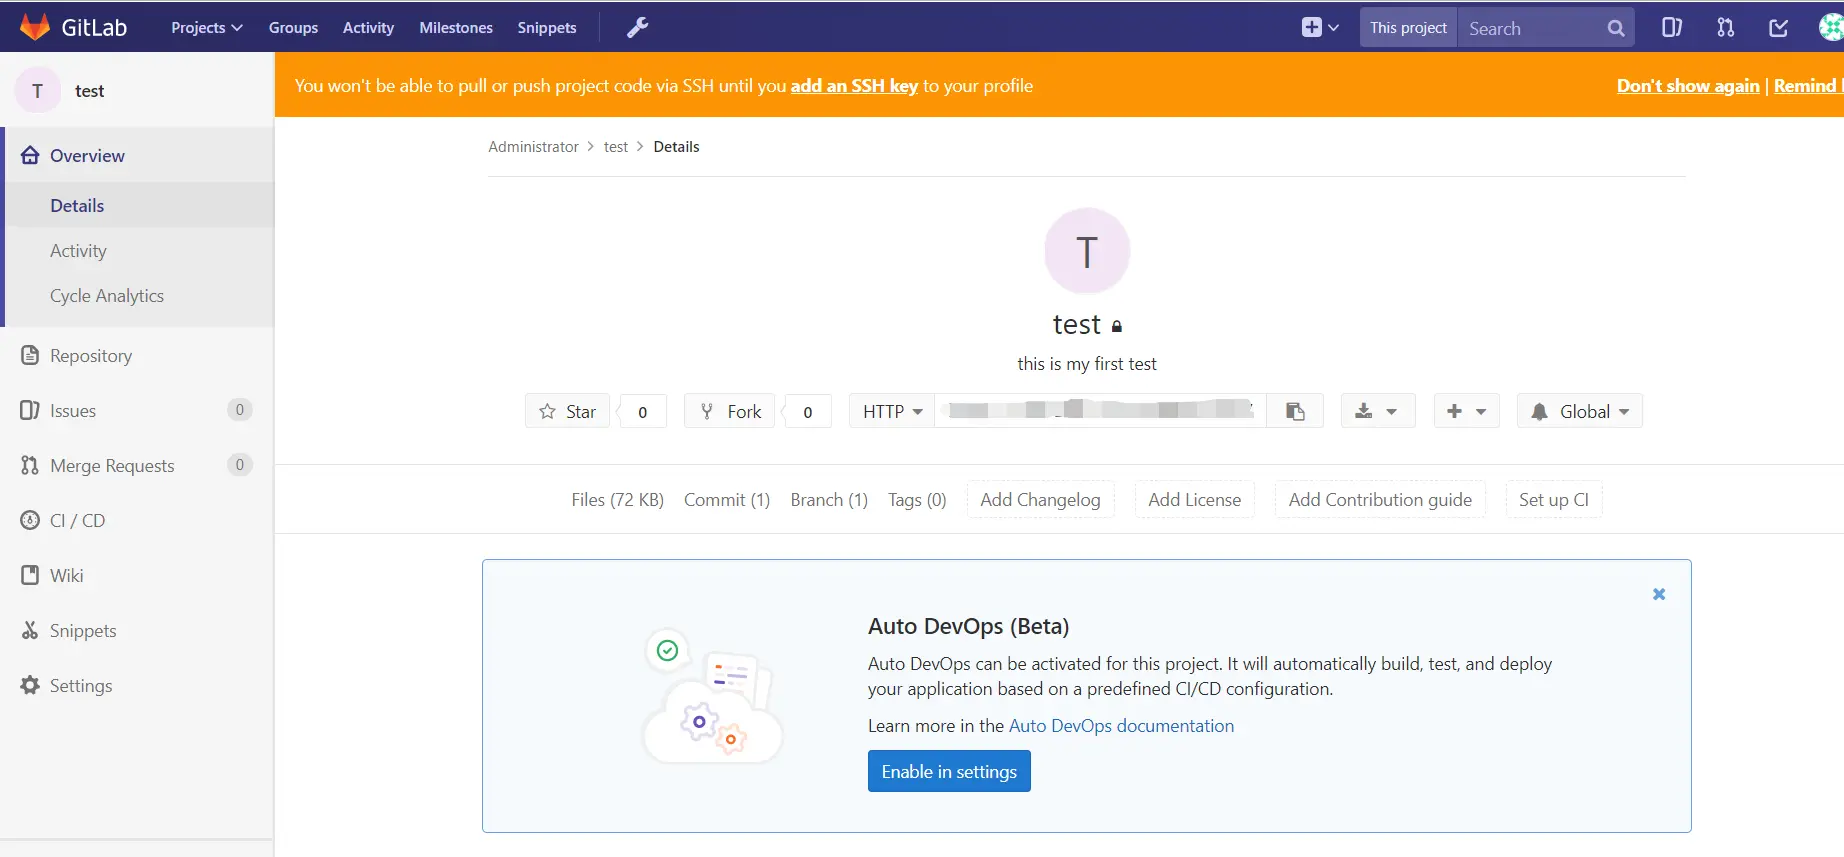
Task: Click Enable in settings button
Action: pyautogui.click(x=949, y=771)
